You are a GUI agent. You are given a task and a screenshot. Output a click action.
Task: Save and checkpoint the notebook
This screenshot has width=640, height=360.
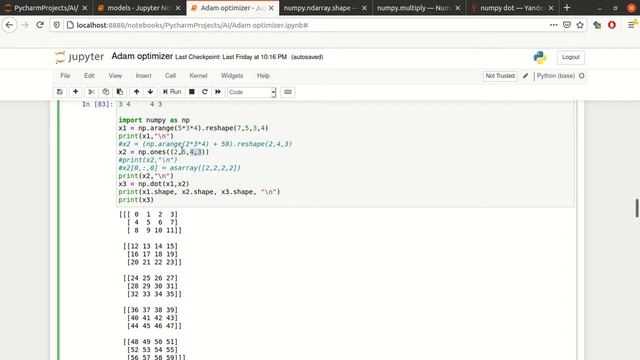tap(60, 92)
